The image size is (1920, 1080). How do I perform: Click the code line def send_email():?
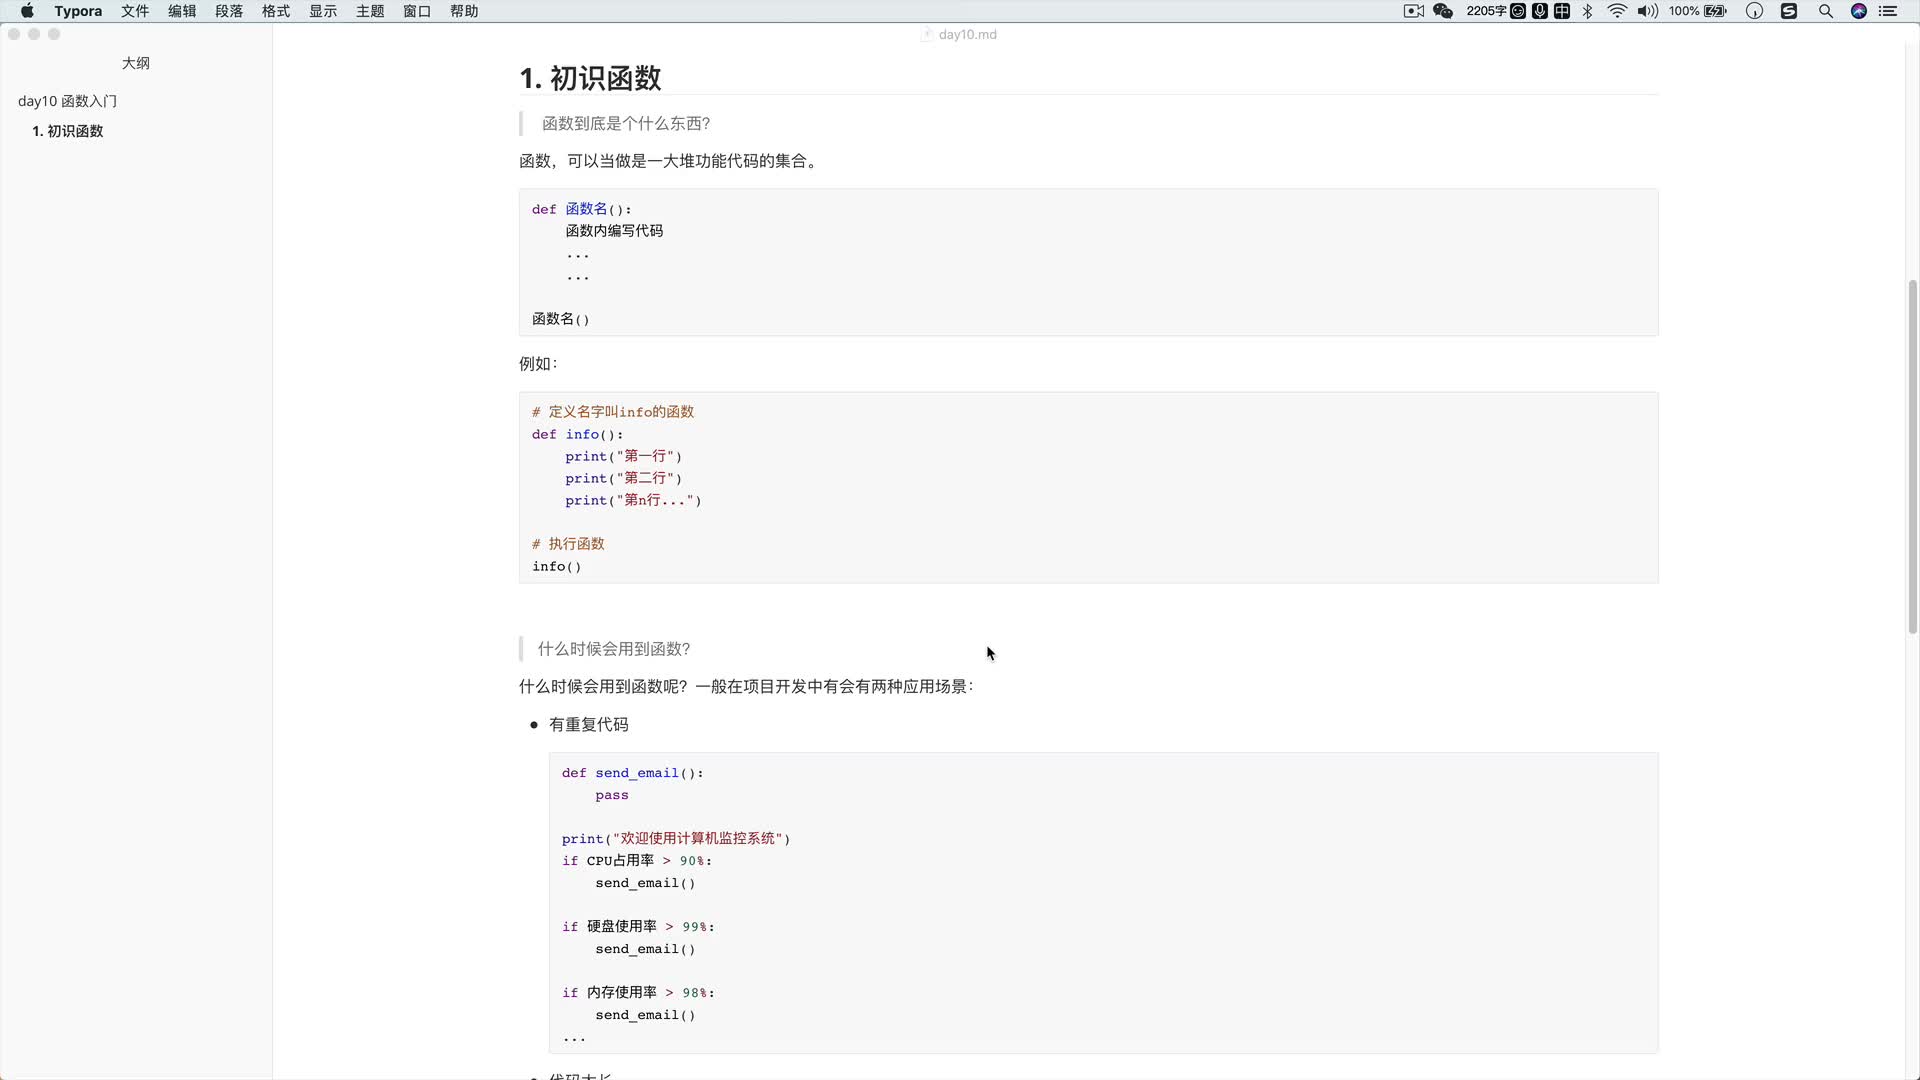tap(633, 773)
